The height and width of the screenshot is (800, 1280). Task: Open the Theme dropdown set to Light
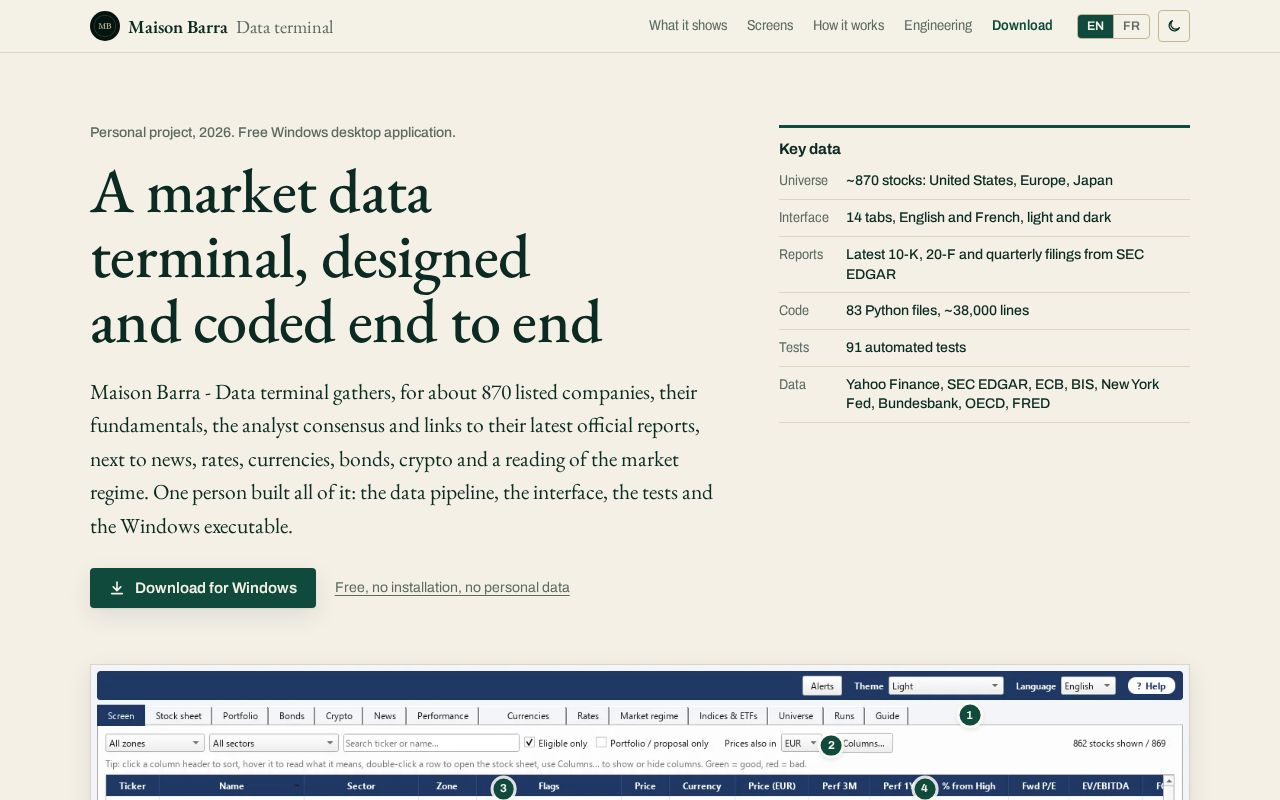(946, 686)
